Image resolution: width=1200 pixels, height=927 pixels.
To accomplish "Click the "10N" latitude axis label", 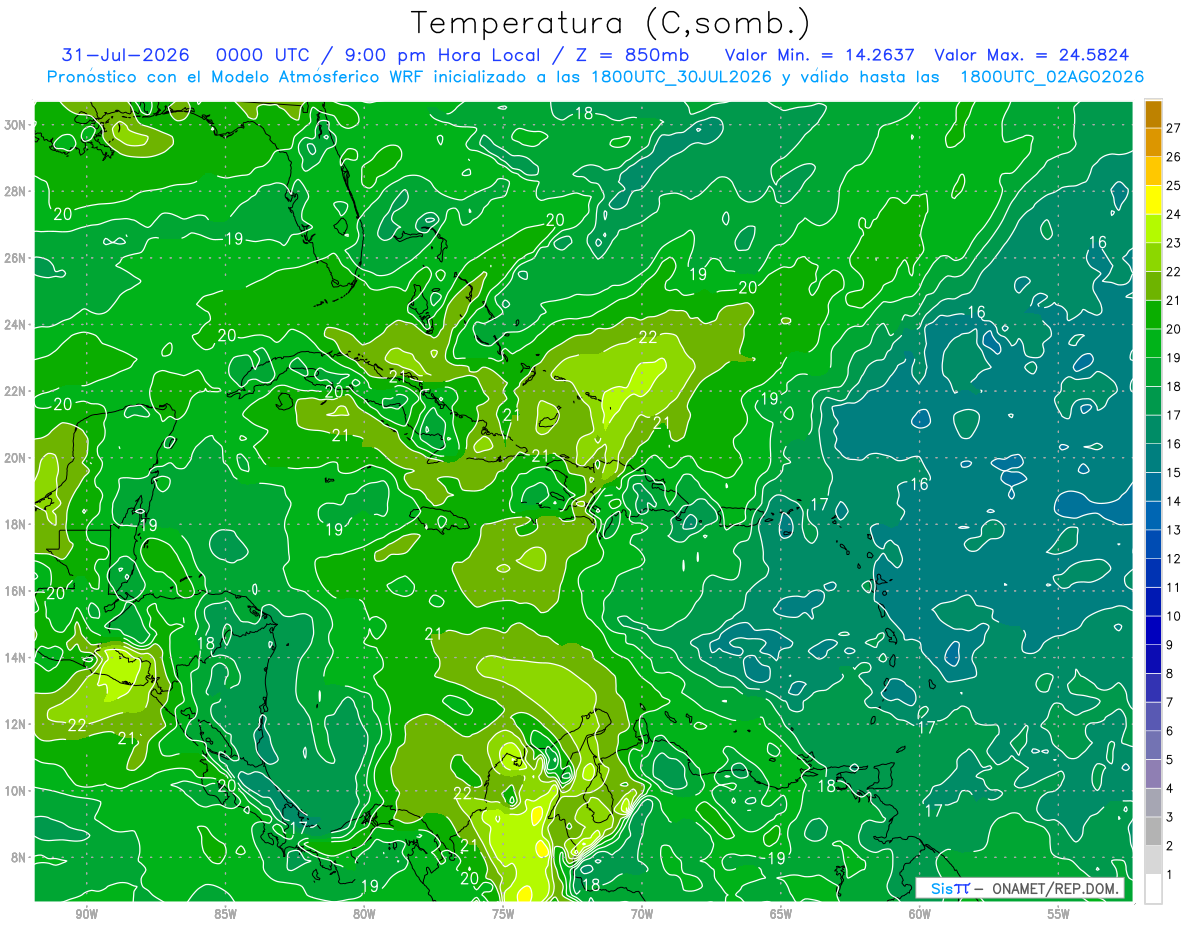I will [x=16, y=791].
